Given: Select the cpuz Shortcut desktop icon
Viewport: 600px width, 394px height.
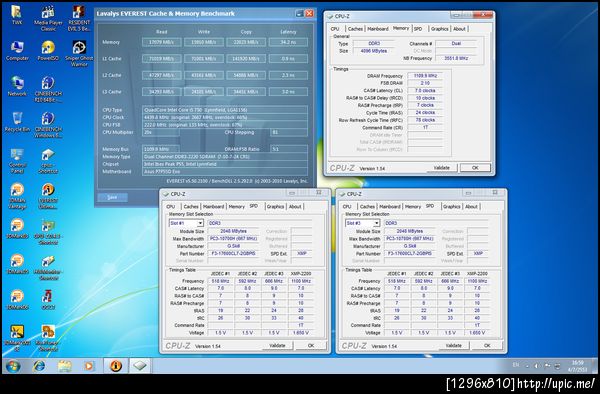Looking at the screenshot, I should point(48,160).
